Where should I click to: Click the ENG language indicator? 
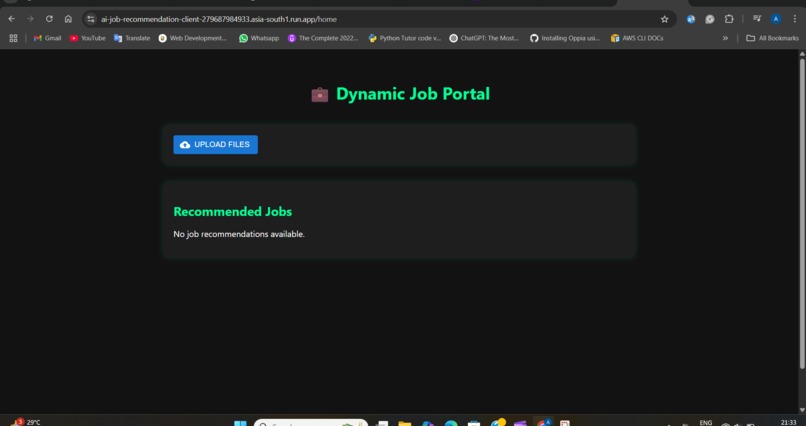[x=706, y=422]
